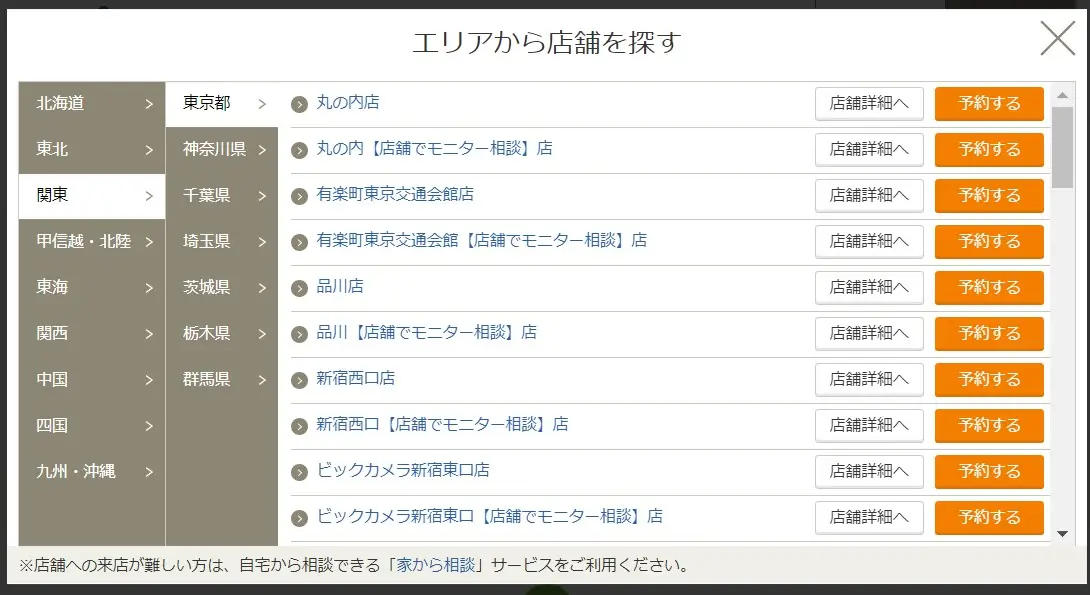The width and height of the screenshot is (1090, 595).
Task: Click the arrow icon beside 品川店
Action: [x=300, y=288]
